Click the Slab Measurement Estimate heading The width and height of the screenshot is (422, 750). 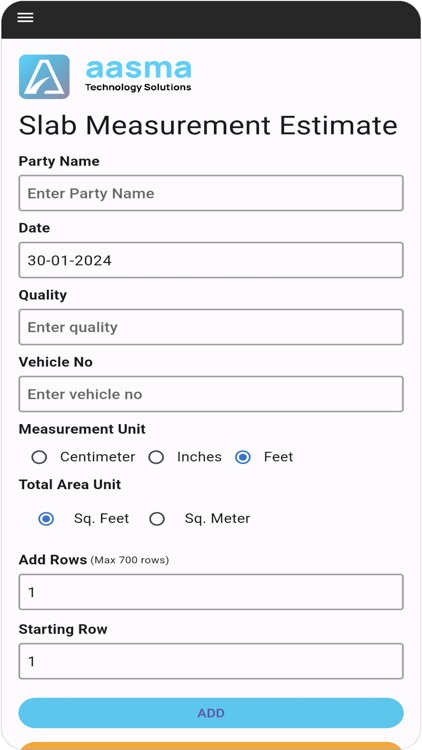click(x=208, y=125)
